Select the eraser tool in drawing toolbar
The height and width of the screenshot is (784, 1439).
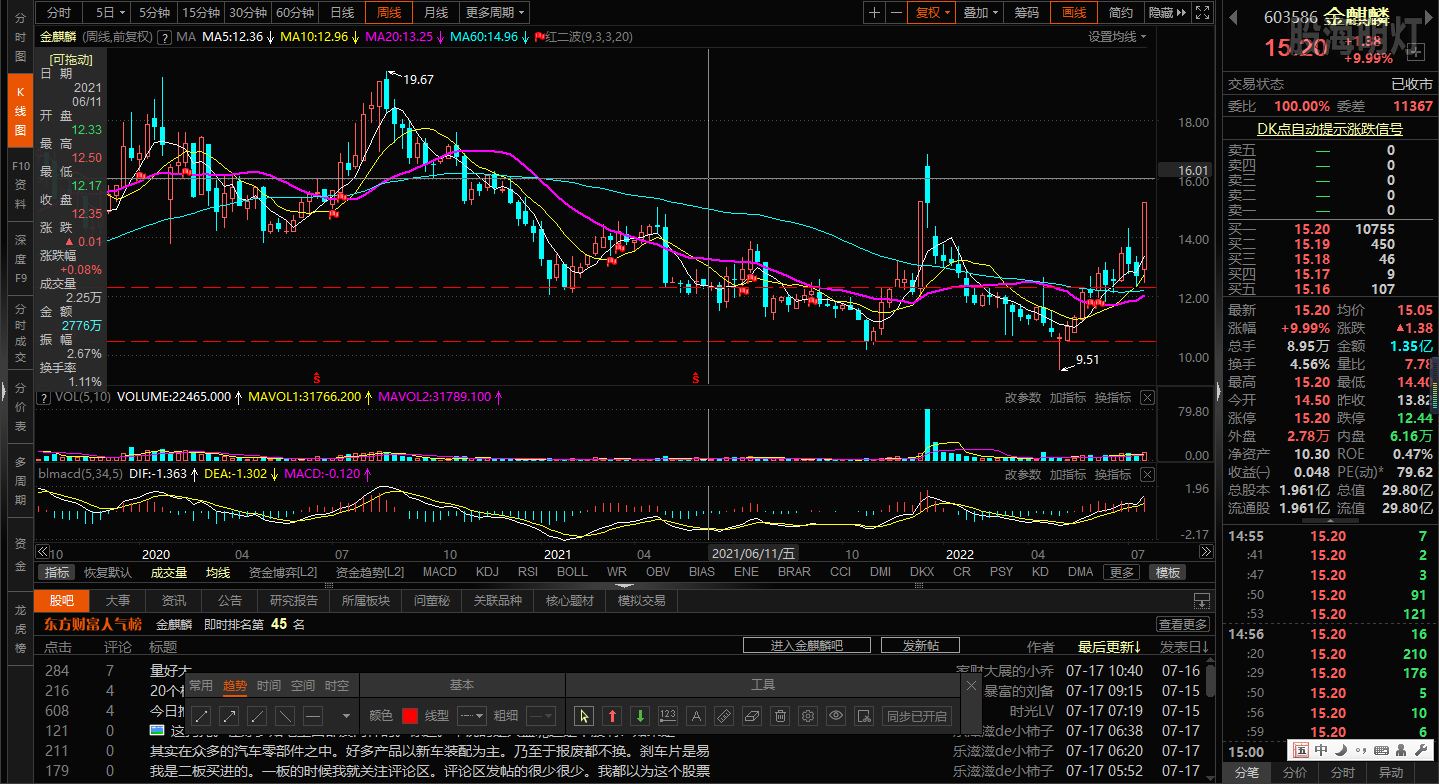[x=753, y=716]
